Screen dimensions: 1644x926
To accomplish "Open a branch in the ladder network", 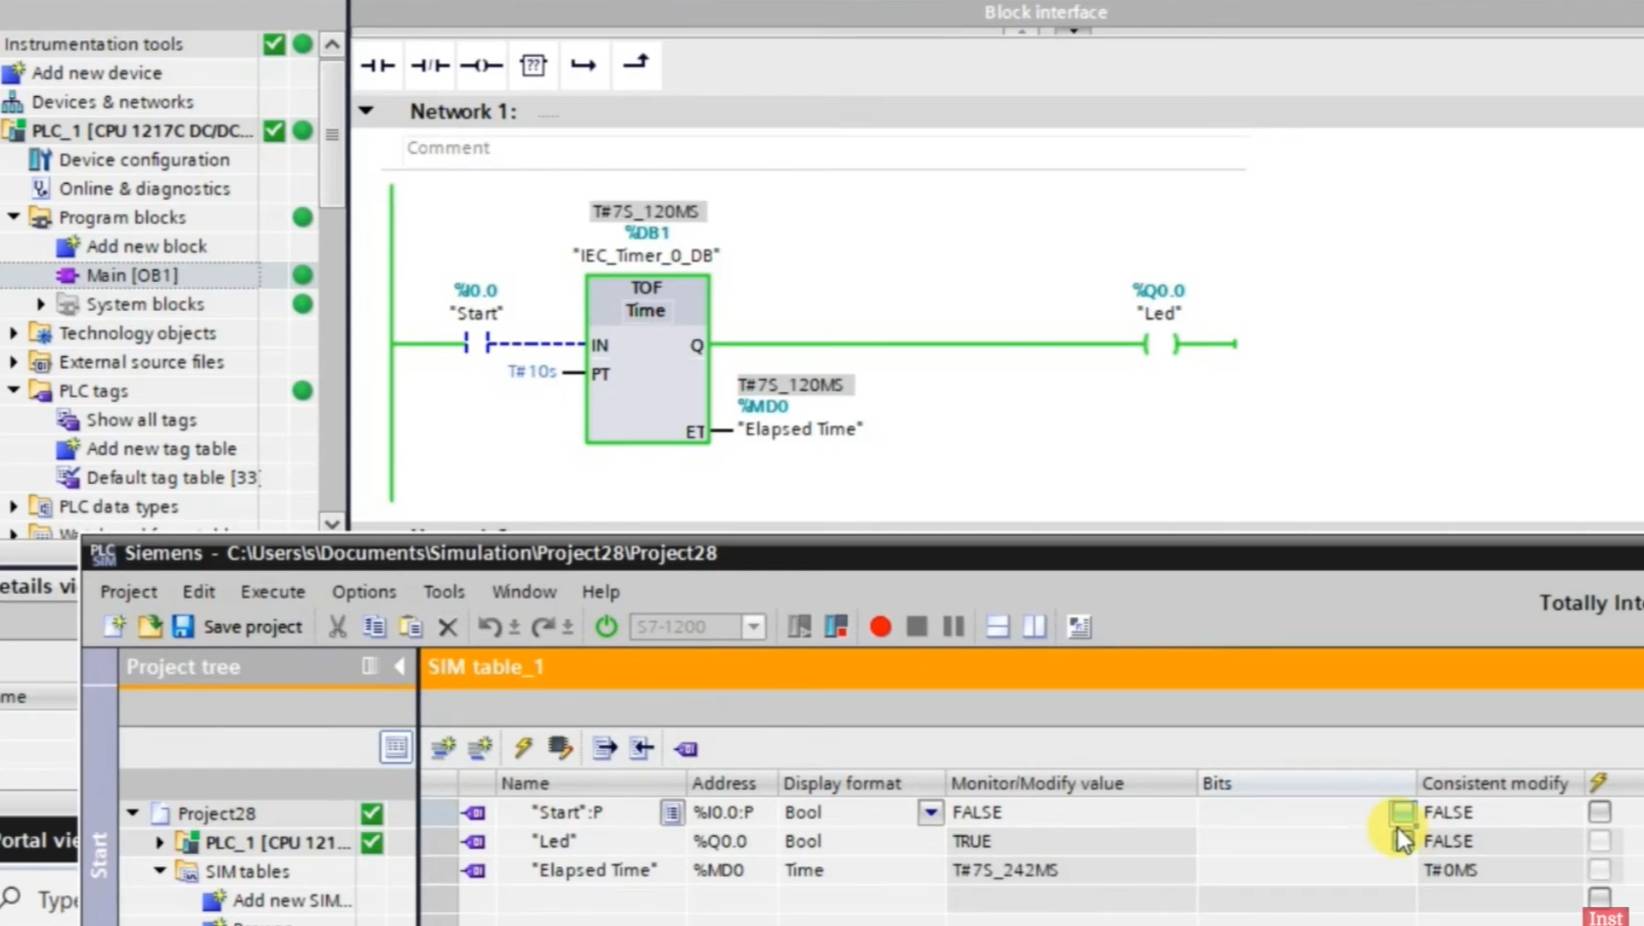I will (584, 66).
